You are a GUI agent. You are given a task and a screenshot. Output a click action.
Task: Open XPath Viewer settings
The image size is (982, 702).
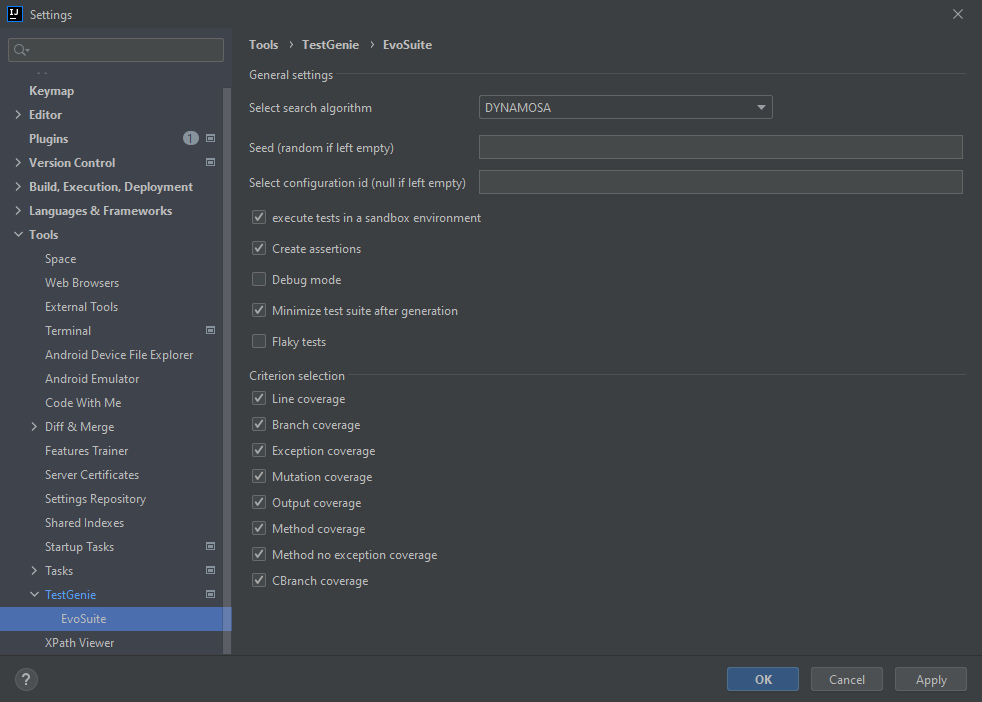[80, 643]
